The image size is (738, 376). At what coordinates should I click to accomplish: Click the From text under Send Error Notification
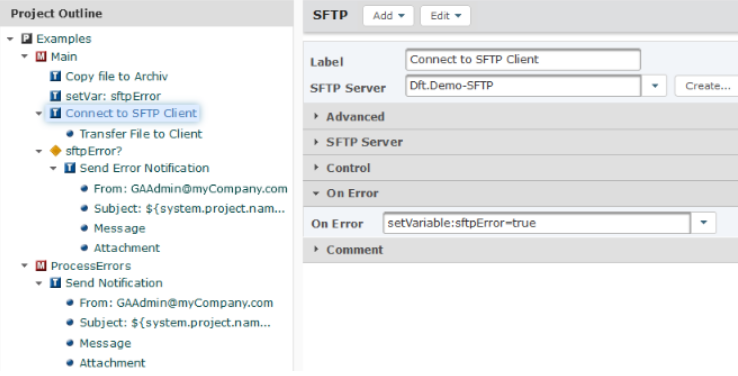point(191,189)
